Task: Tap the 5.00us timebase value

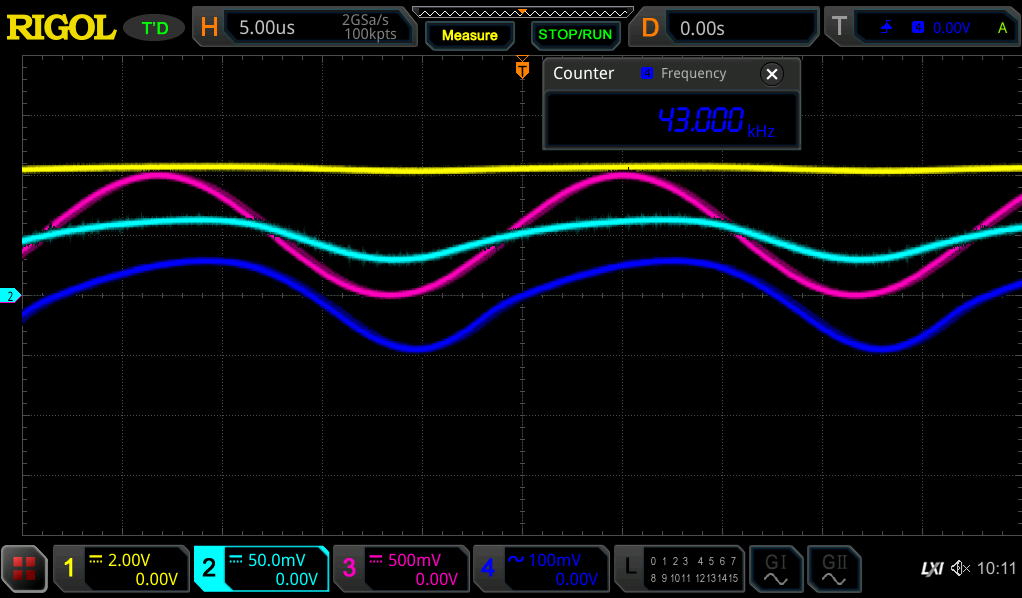Action: point(267,28)
